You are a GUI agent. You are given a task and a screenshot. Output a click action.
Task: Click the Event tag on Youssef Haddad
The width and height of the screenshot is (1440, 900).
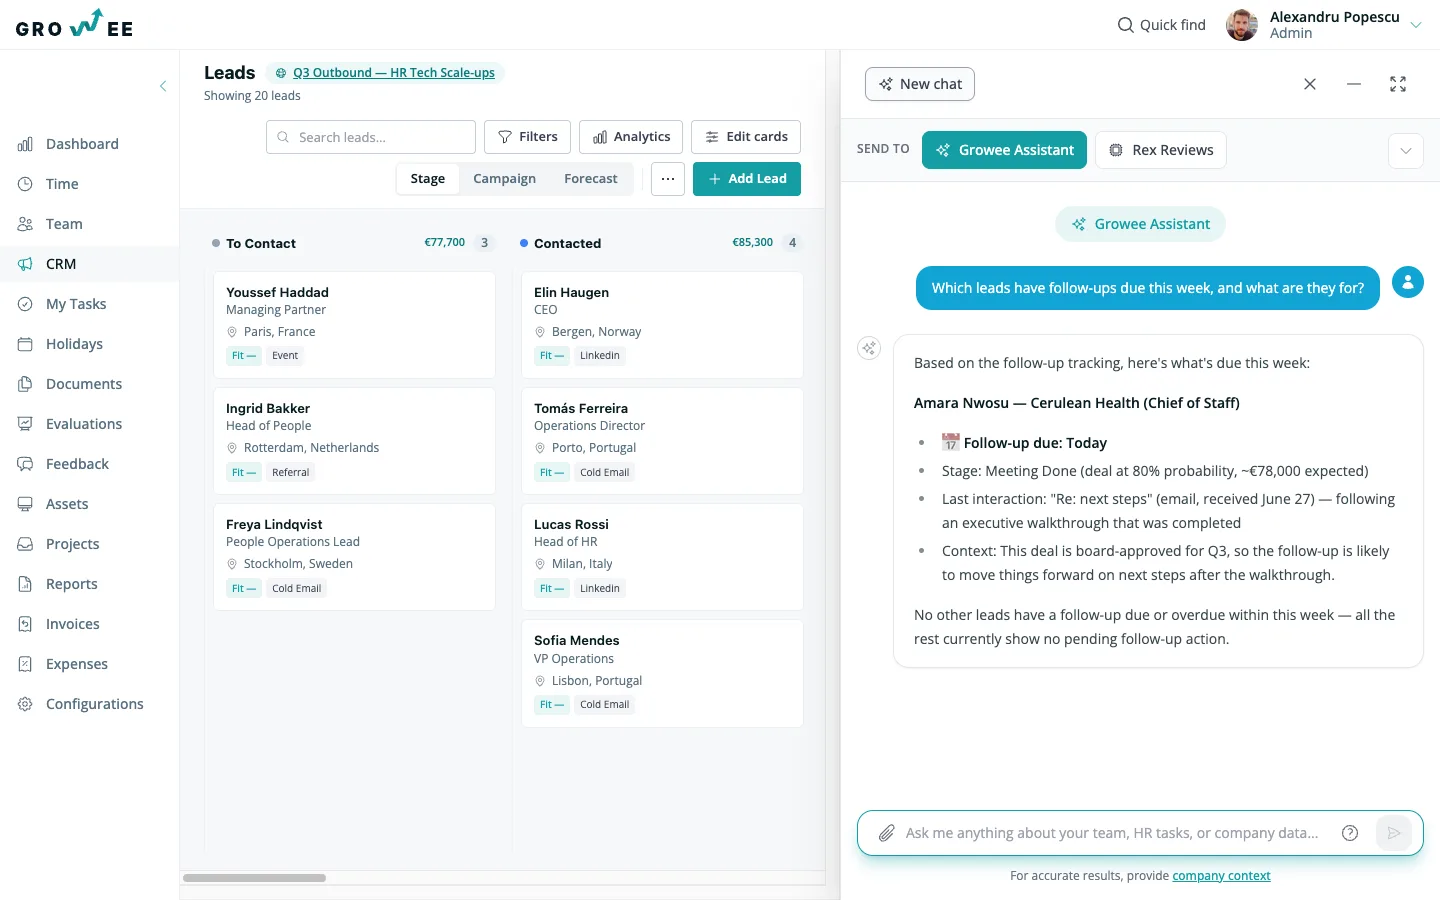pyautogui.click(x=285, y=356)
